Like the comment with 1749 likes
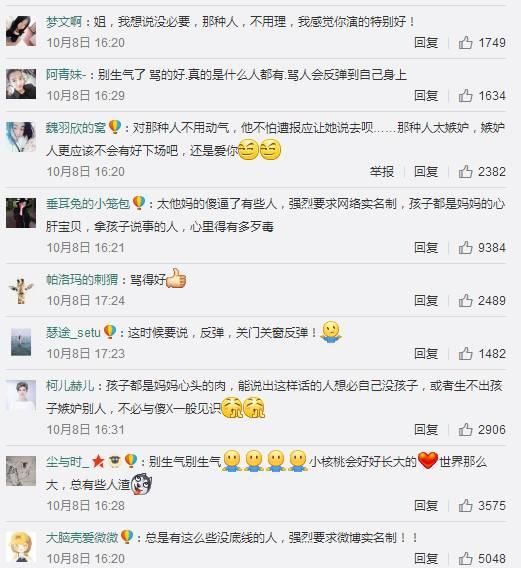The height and width of the screenshot is (568, 521). tap(465, 43)
